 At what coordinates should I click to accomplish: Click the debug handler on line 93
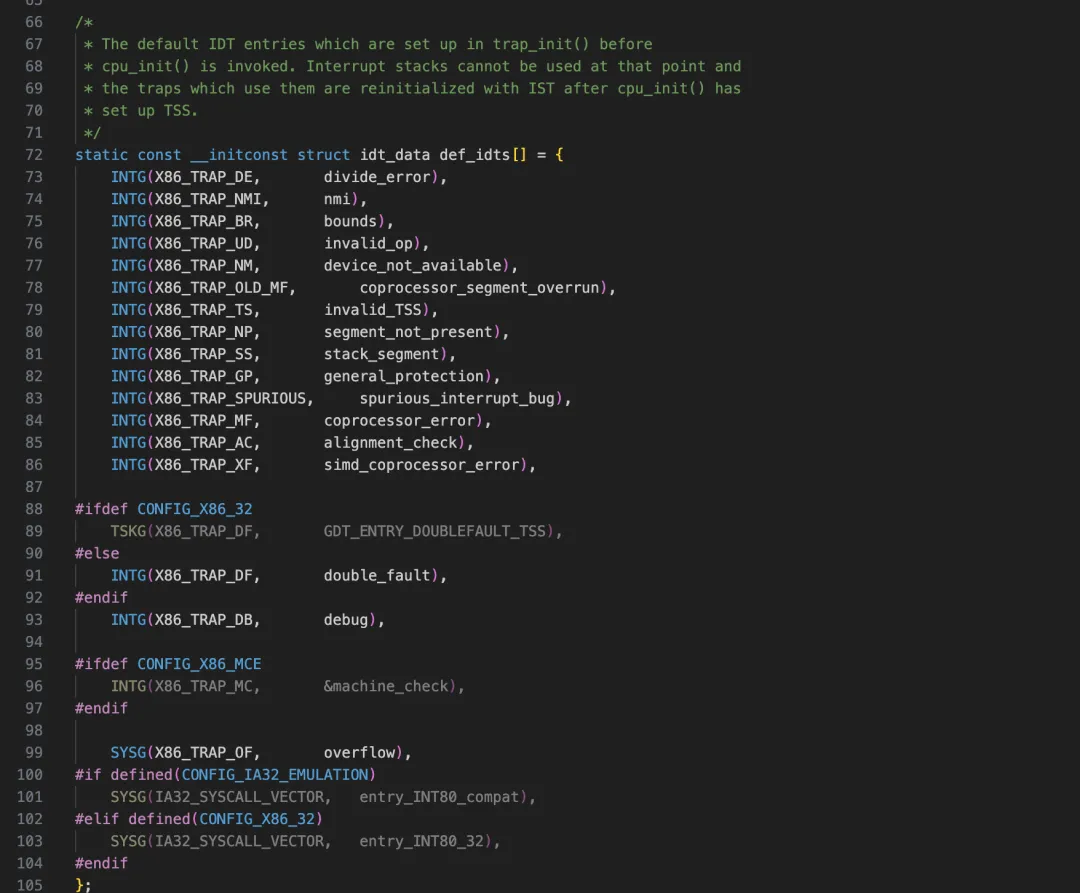tap(346, 620)
